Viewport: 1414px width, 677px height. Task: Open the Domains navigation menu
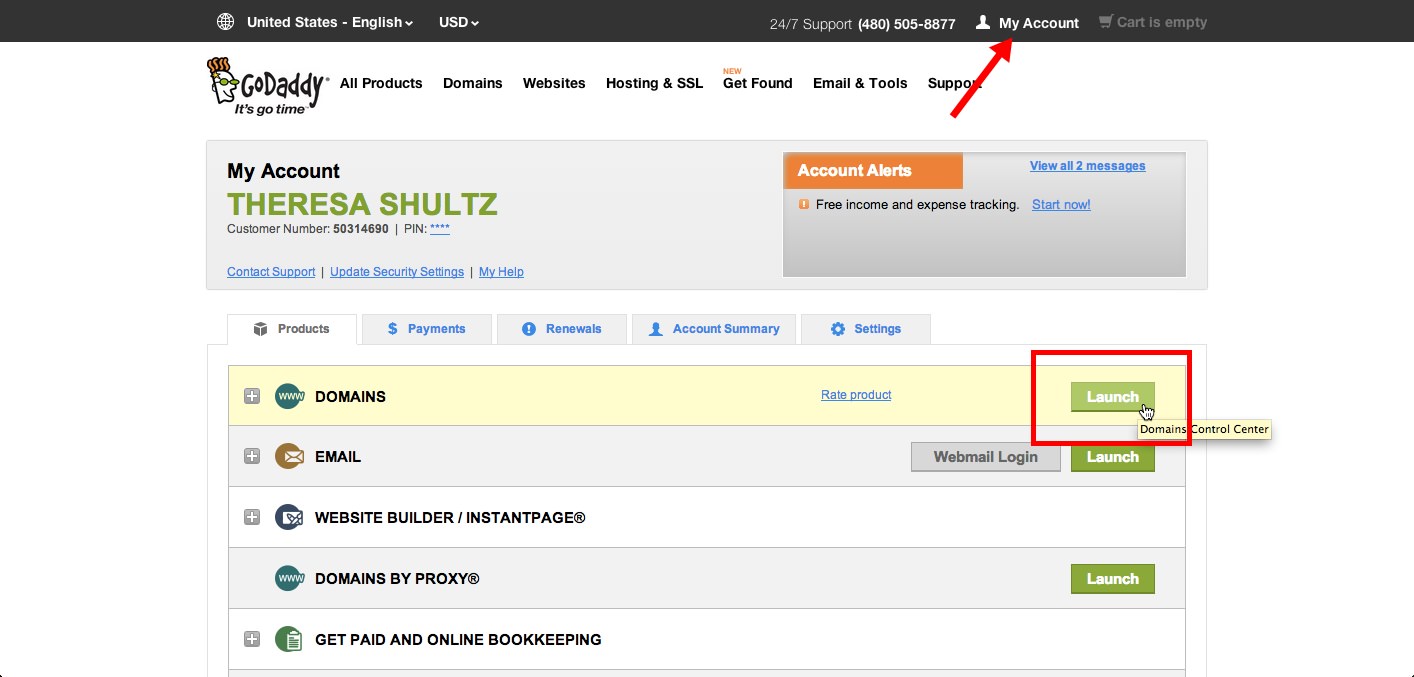point(472,83)
